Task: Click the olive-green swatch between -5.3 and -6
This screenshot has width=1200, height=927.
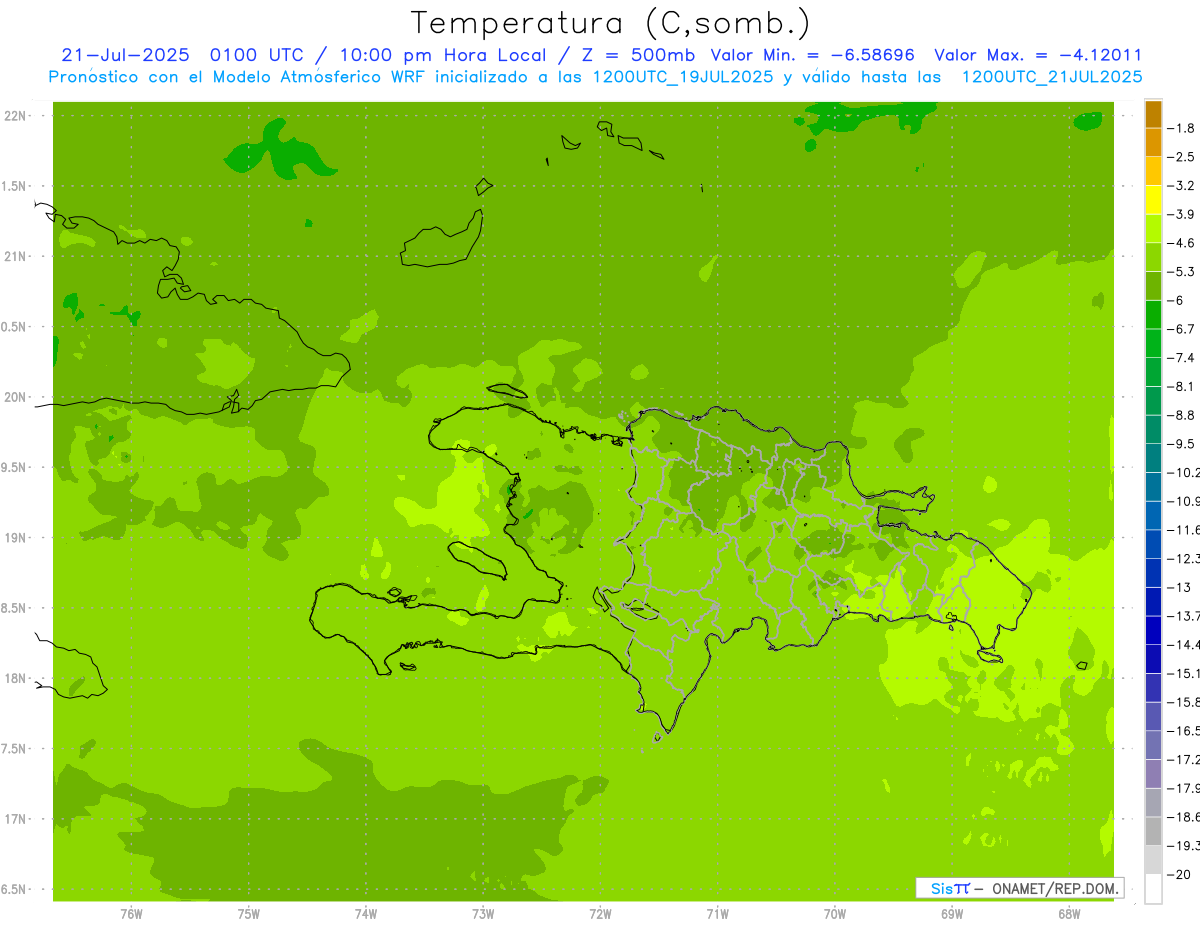Action: (1153, 286)
